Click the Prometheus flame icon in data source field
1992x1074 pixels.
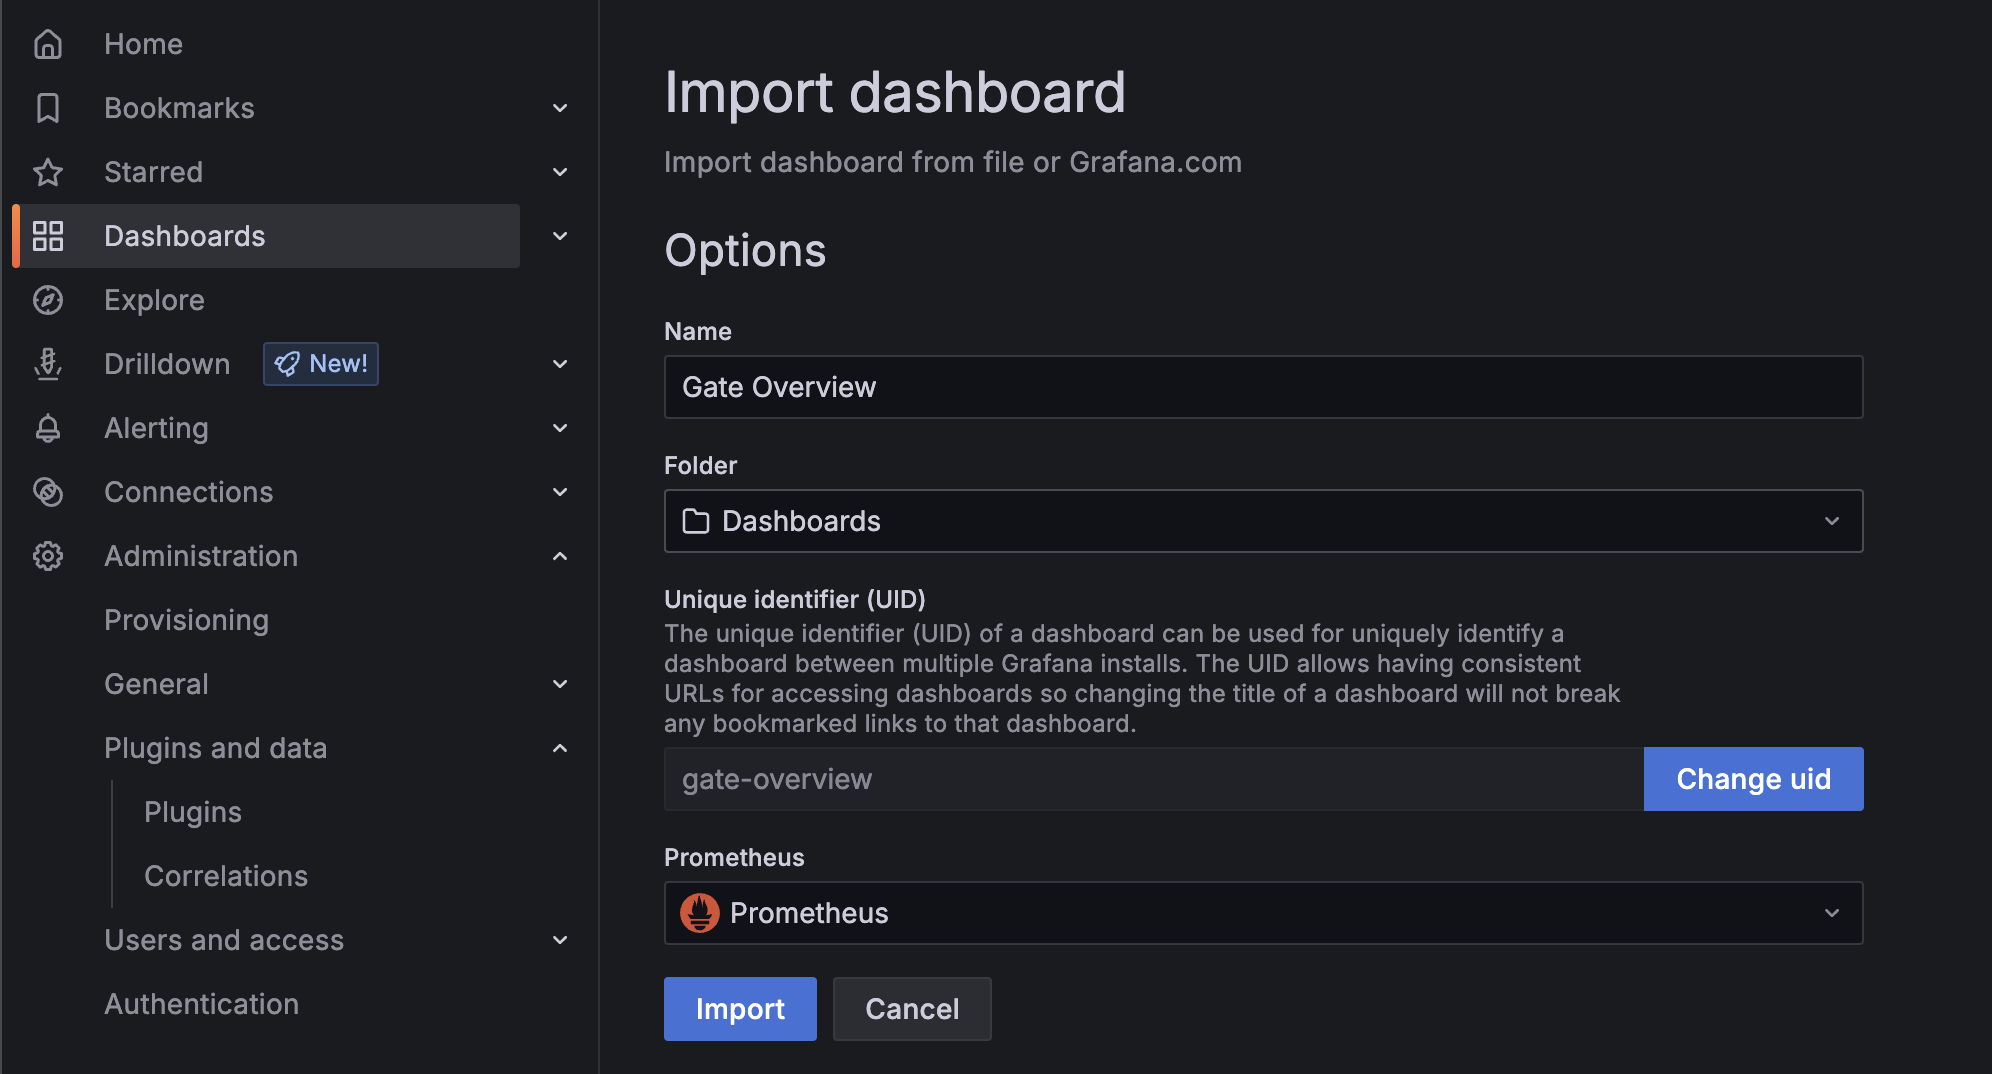click(701, 913)
